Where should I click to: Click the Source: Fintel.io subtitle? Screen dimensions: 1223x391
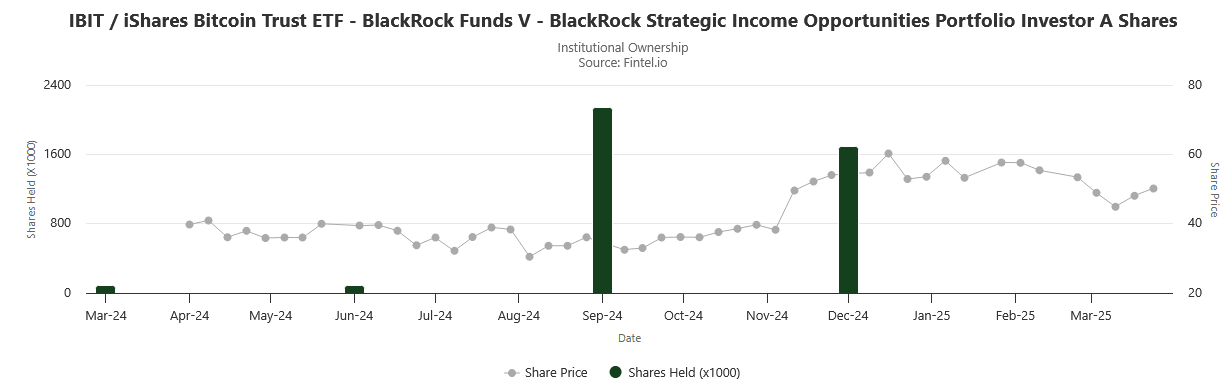623,62
